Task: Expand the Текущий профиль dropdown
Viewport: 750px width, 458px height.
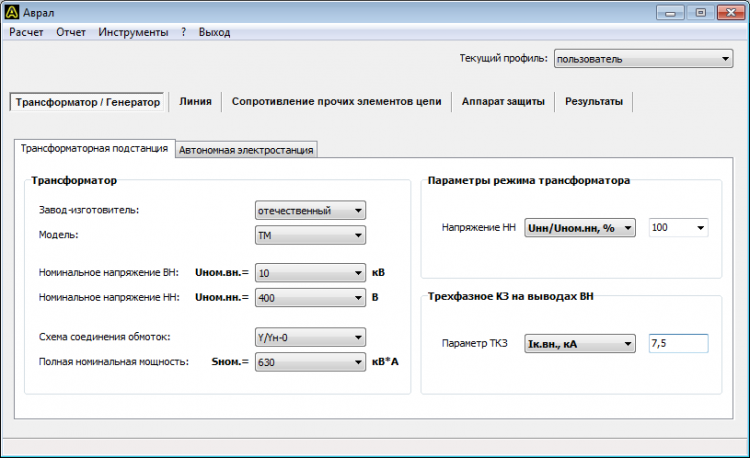Action: point(643,59)
